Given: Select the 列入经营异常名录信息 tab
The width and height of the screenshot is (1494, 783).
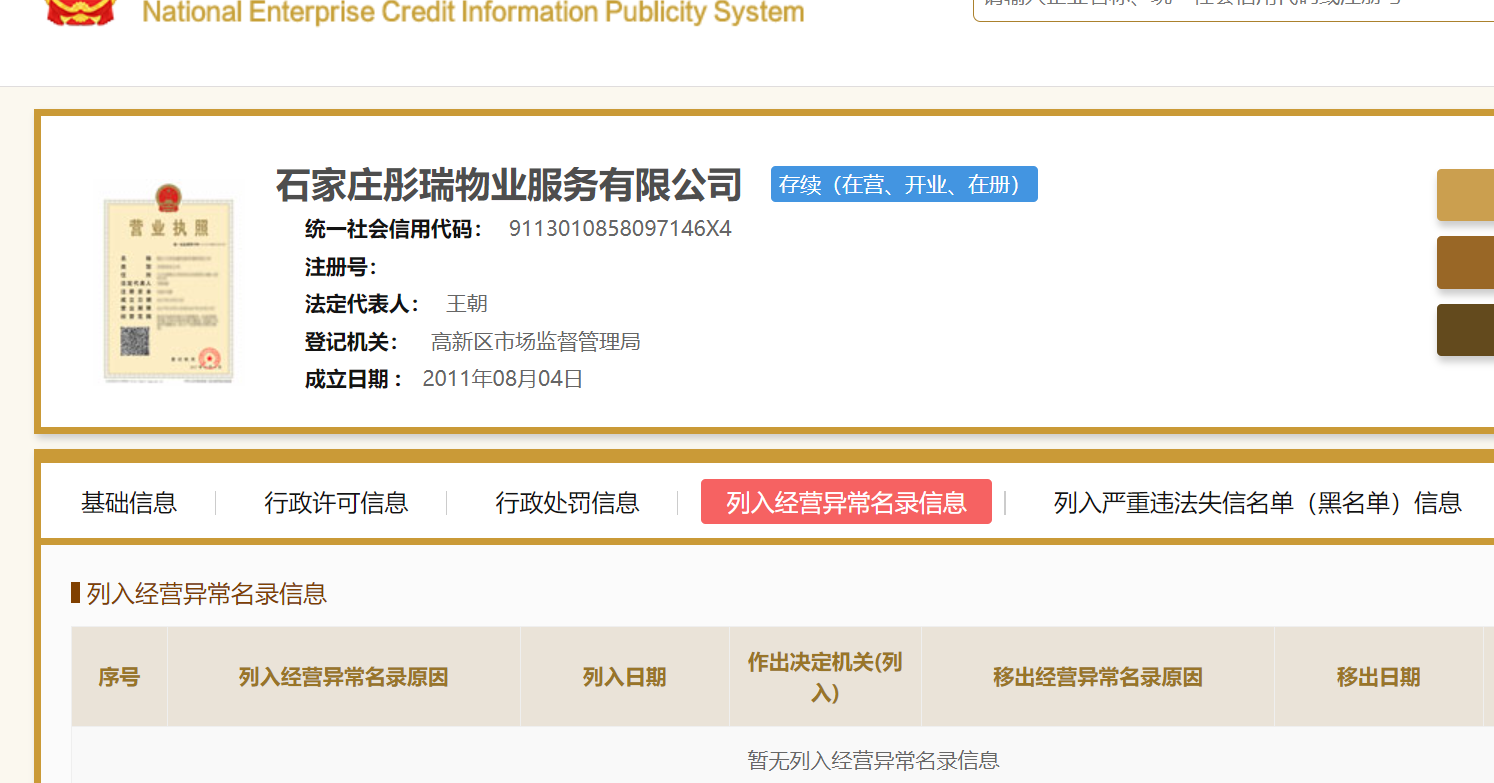Looking at the screenshot, I should [846, 502].
